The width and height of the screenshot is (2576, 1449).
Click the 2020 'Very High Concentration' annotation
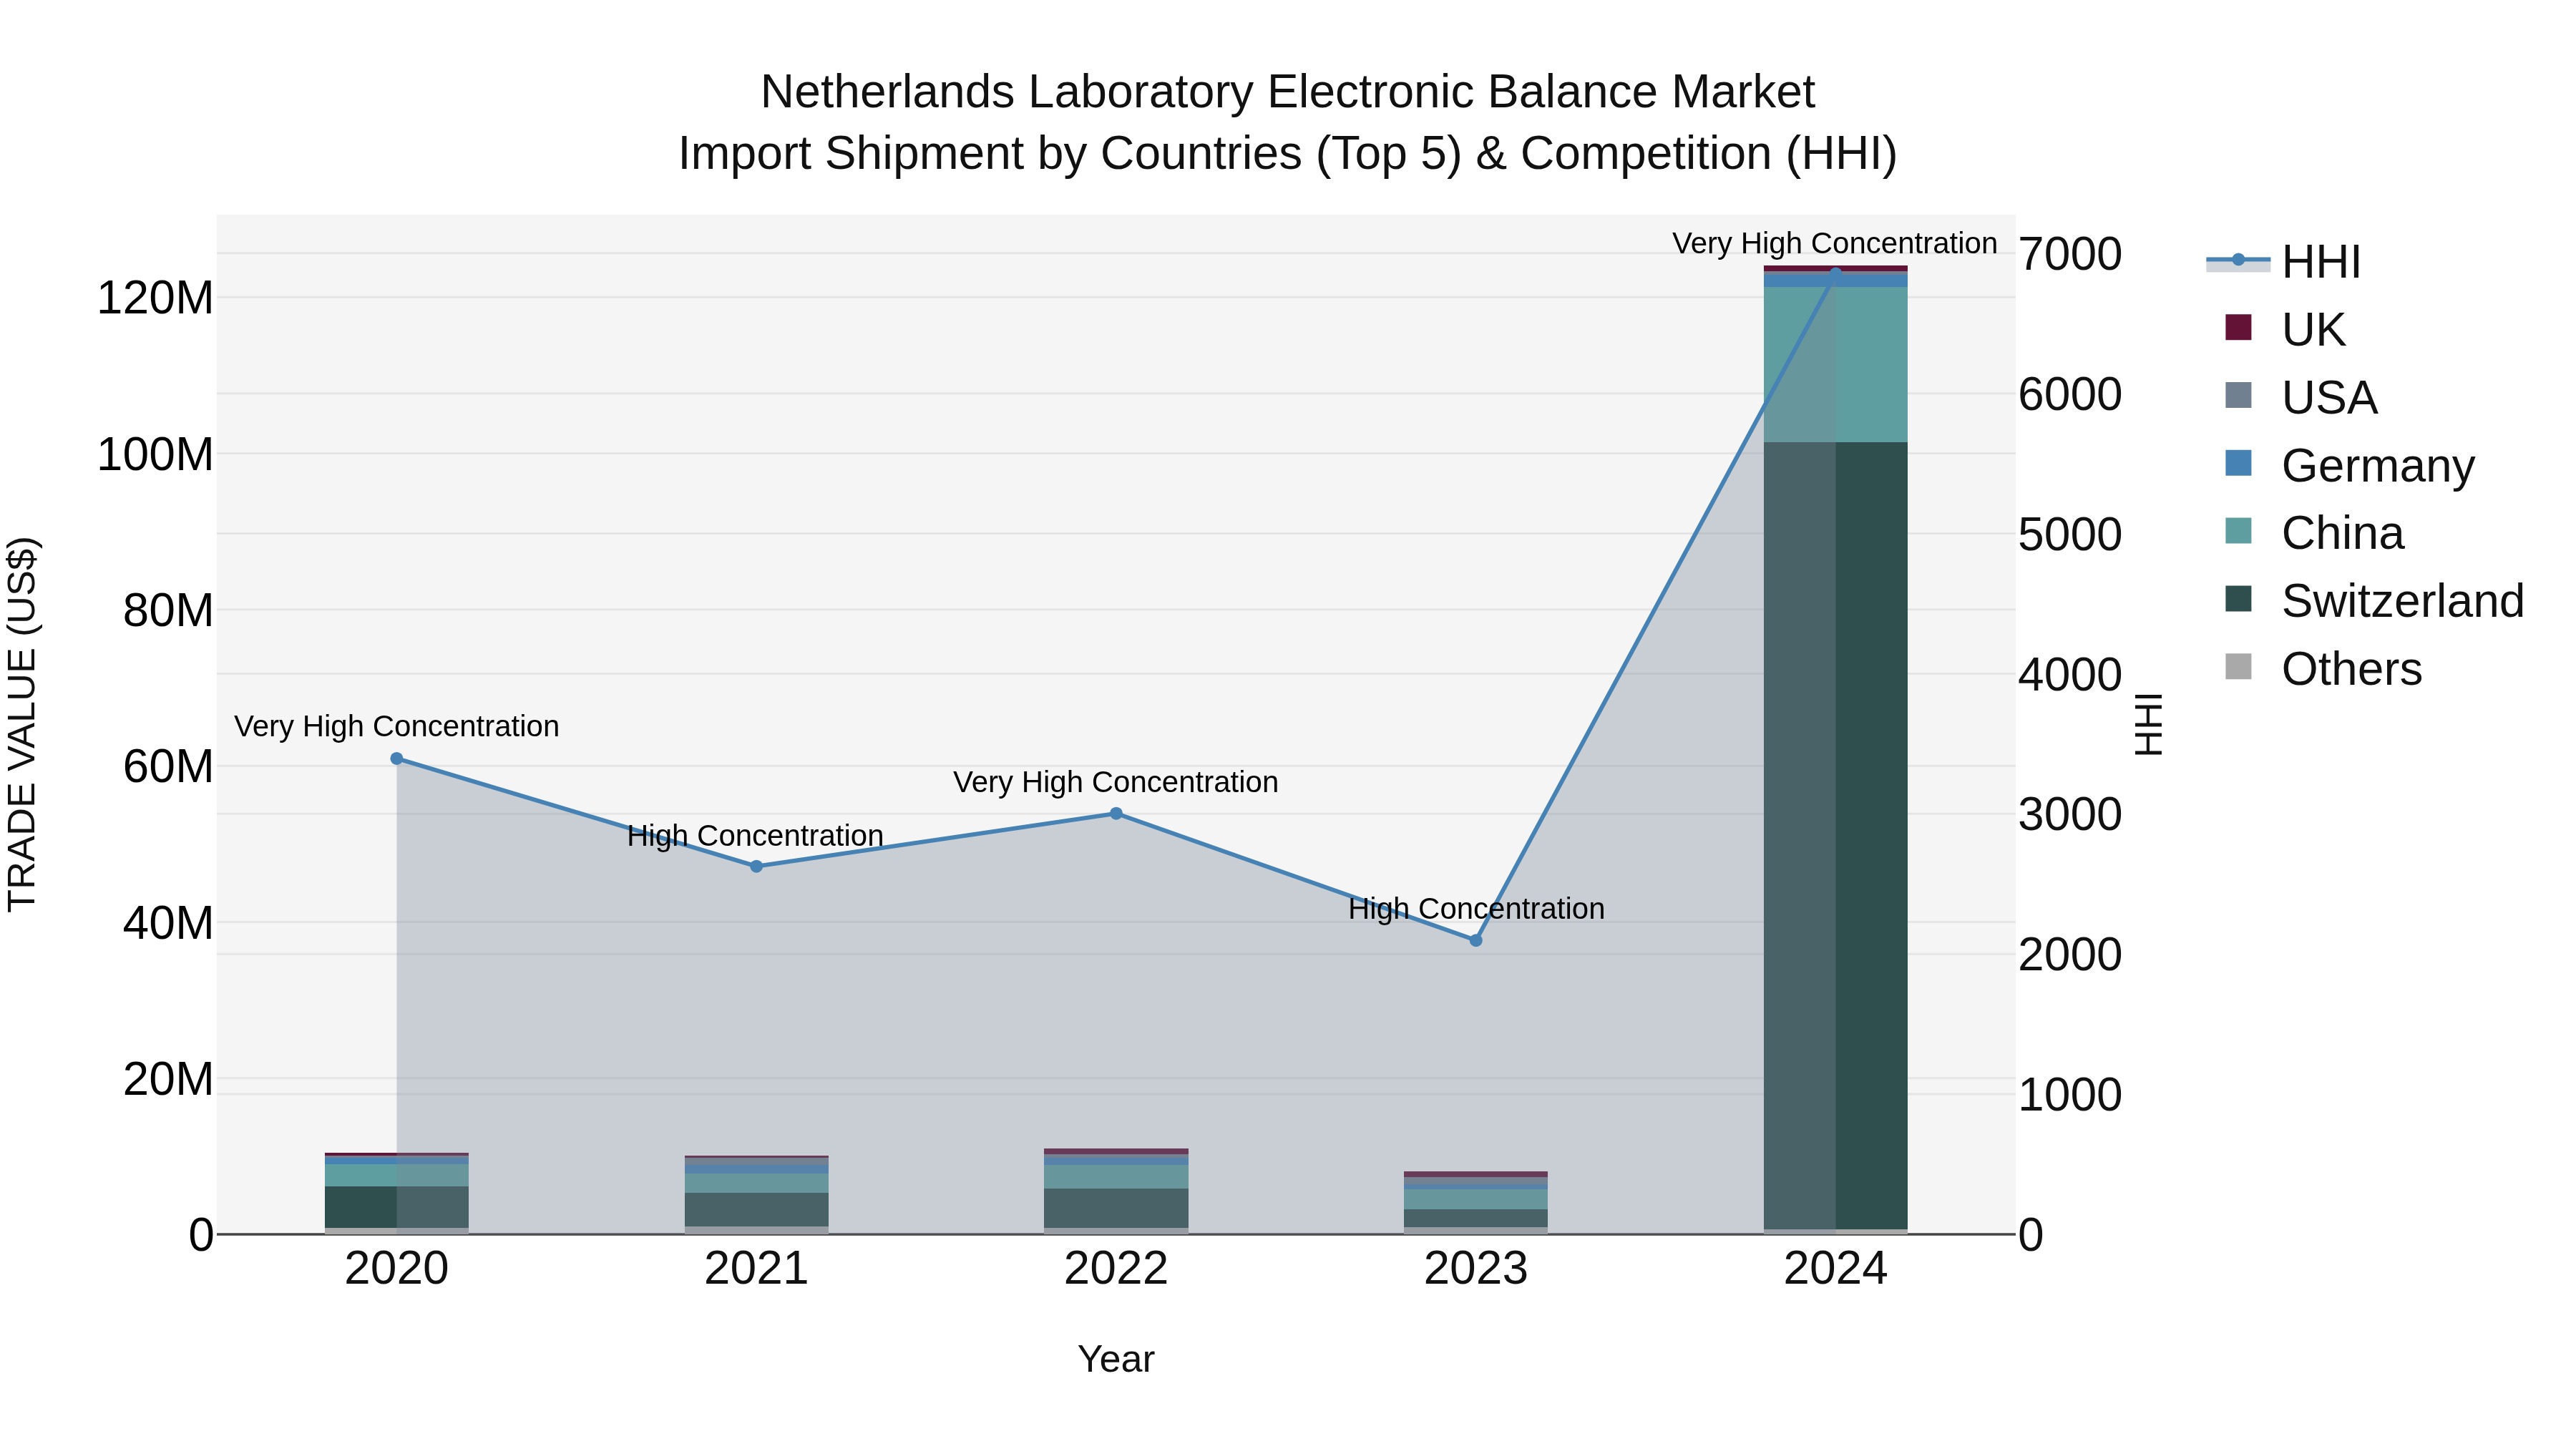tap(397, 726)
